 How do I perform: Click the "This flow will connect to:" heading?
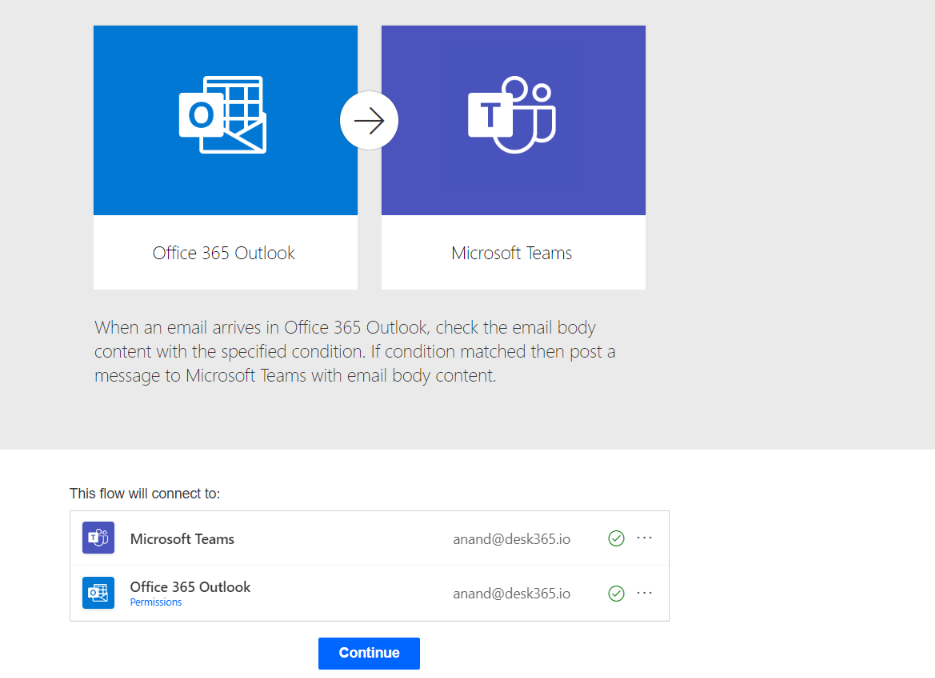coord(144,493)
